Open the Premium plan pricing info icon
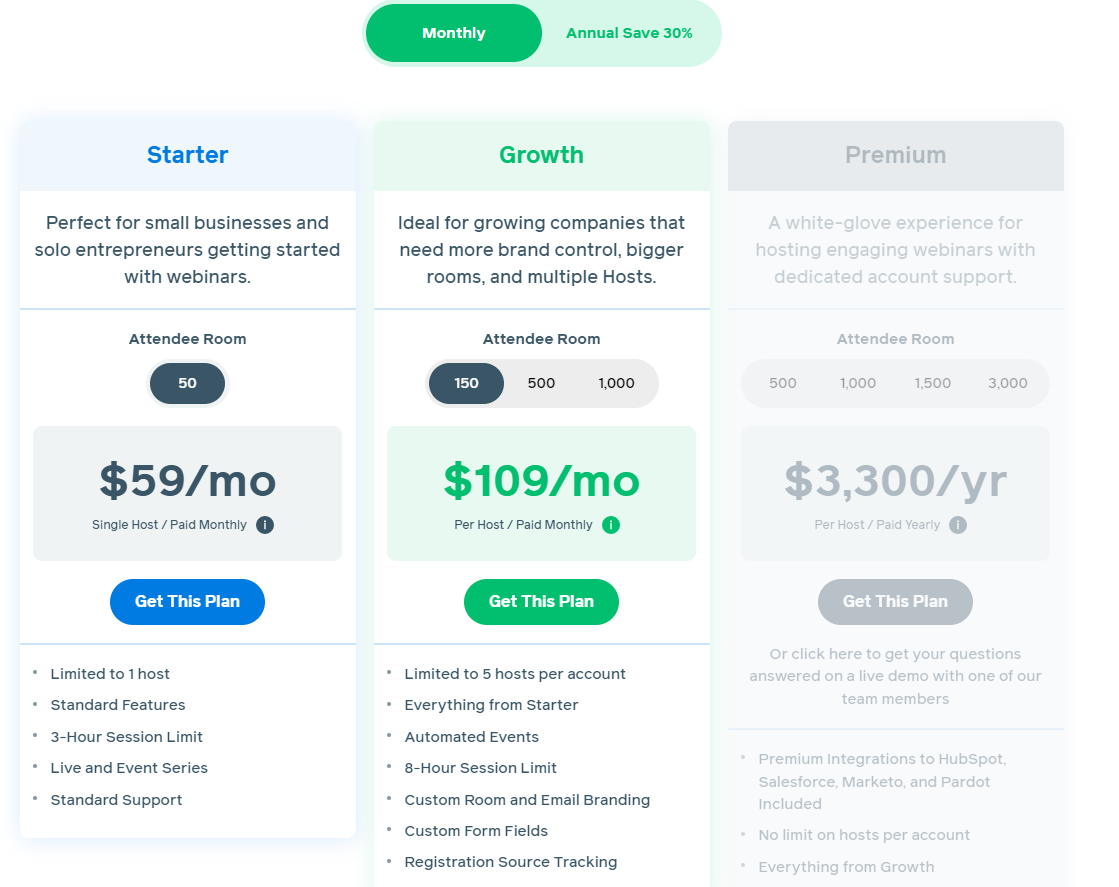1119x887 pixels. (x=958, y=524)
